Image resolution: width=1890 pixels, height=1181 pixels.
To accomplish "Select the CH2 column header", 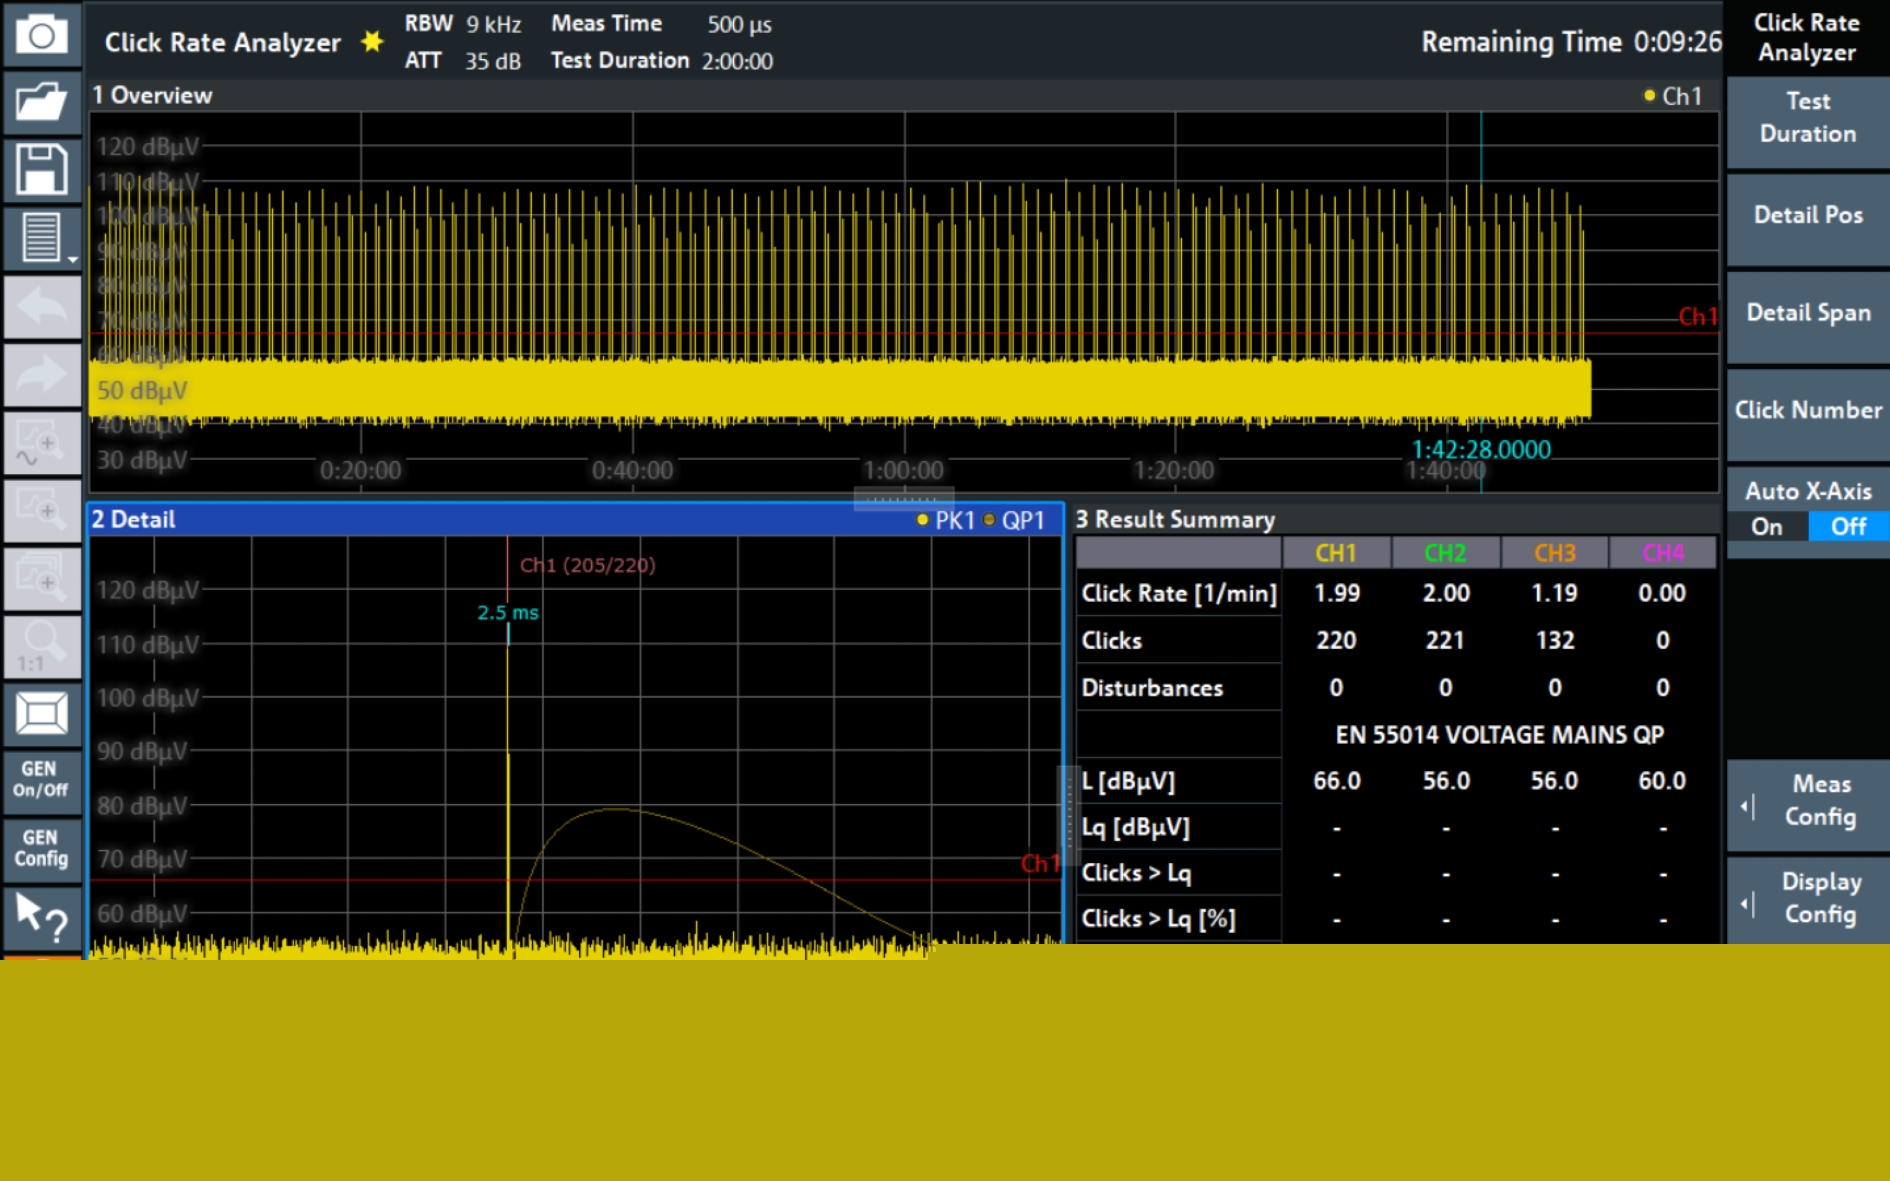I will point(1445,553).
